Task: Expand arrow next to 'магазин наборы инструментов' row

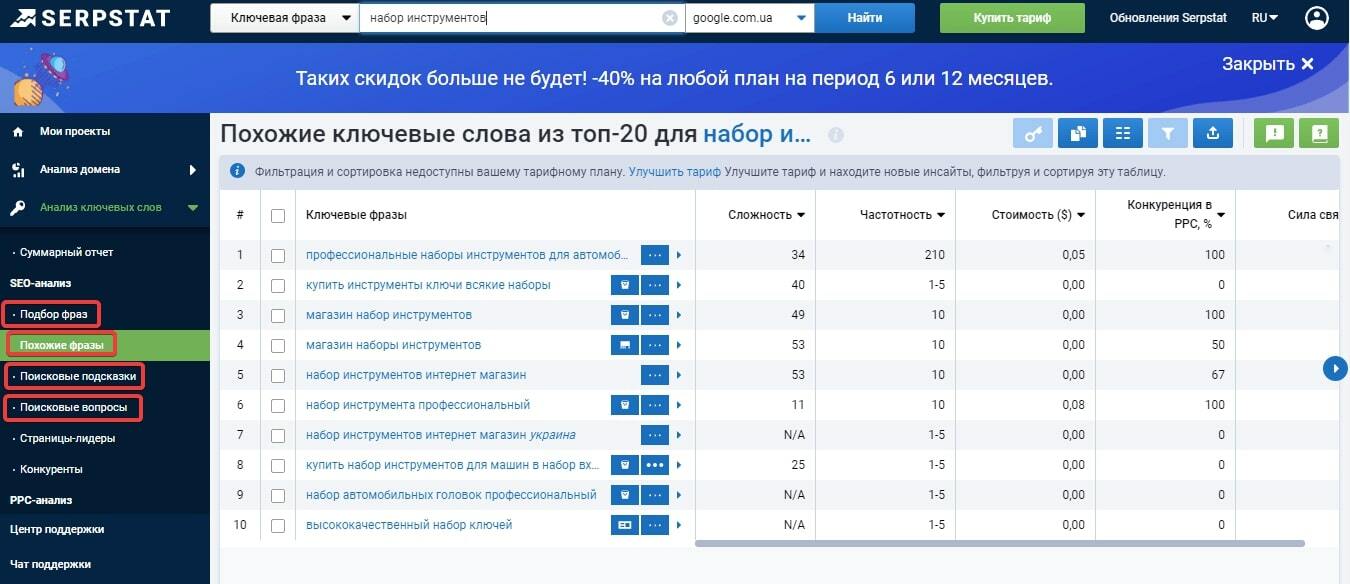Action: point(678,345)
